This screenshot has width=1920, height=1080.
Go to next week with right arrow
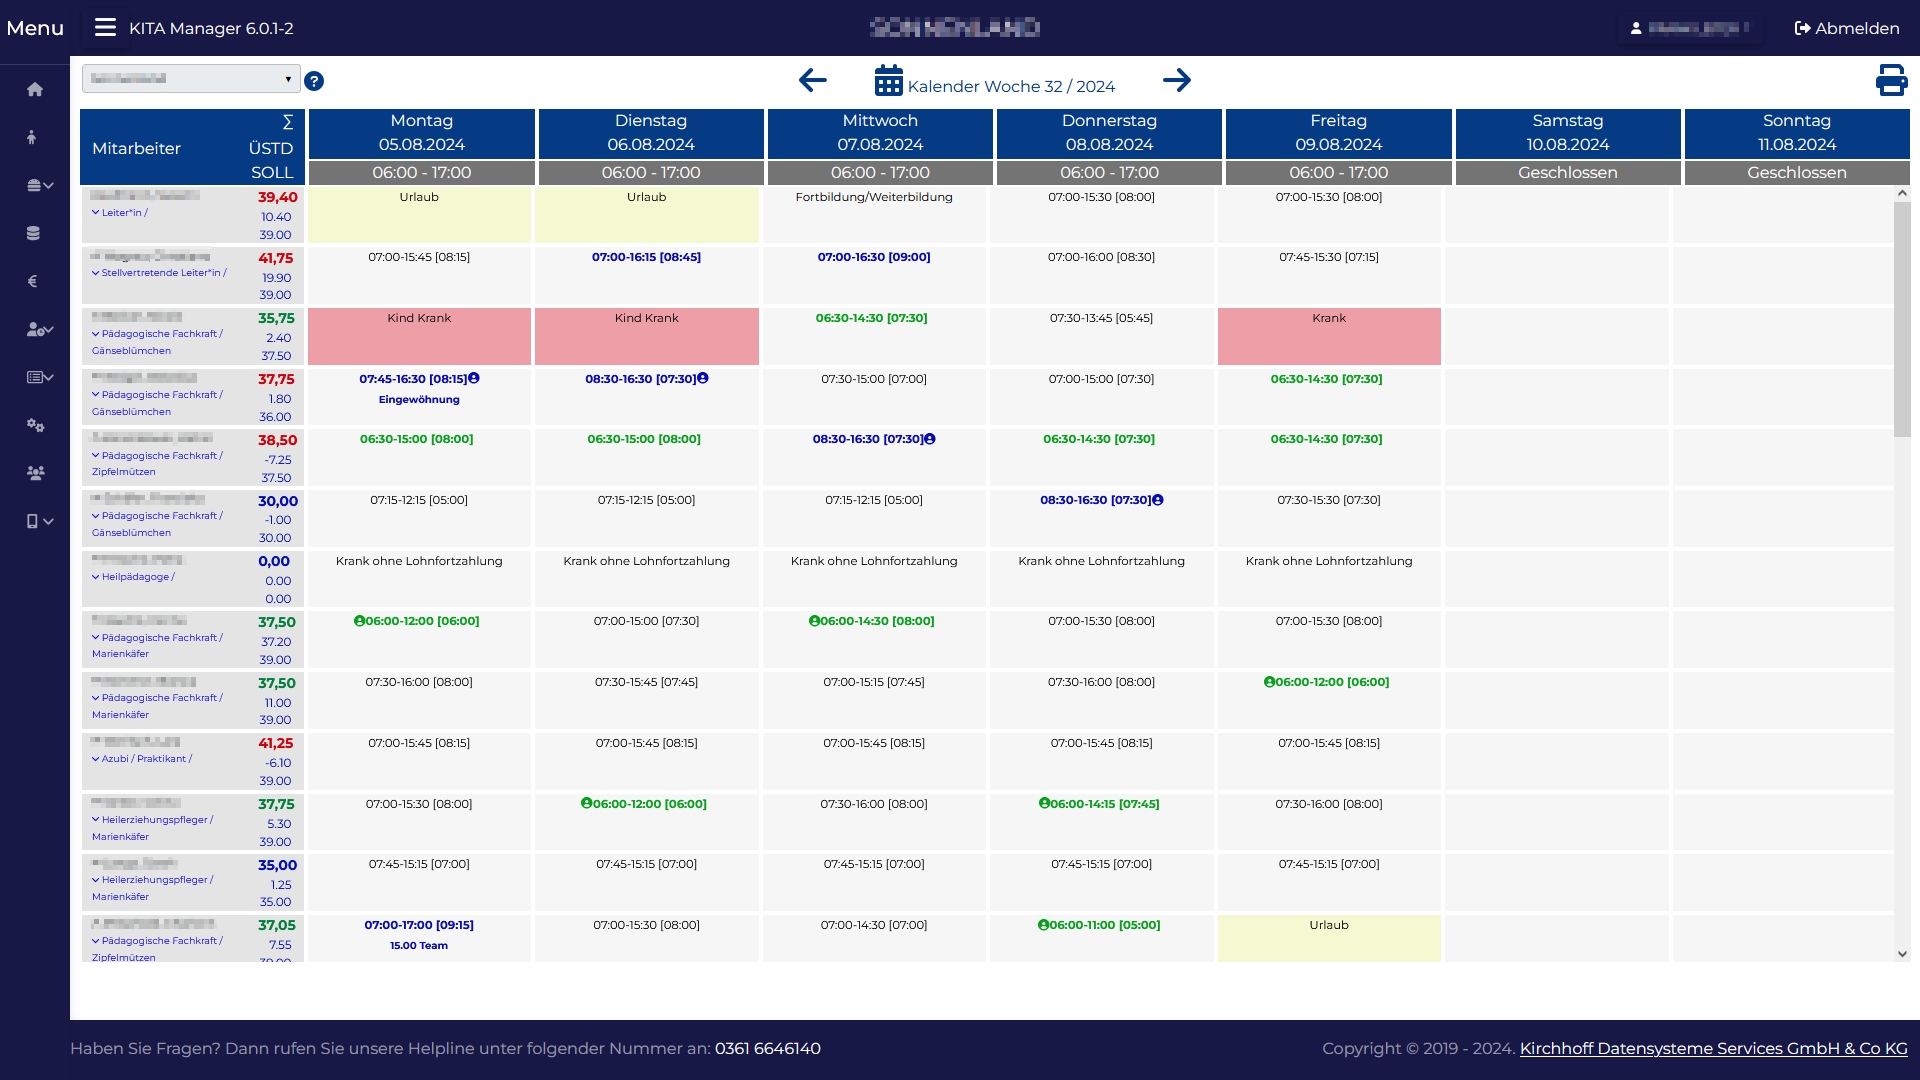pos(1177,80)
